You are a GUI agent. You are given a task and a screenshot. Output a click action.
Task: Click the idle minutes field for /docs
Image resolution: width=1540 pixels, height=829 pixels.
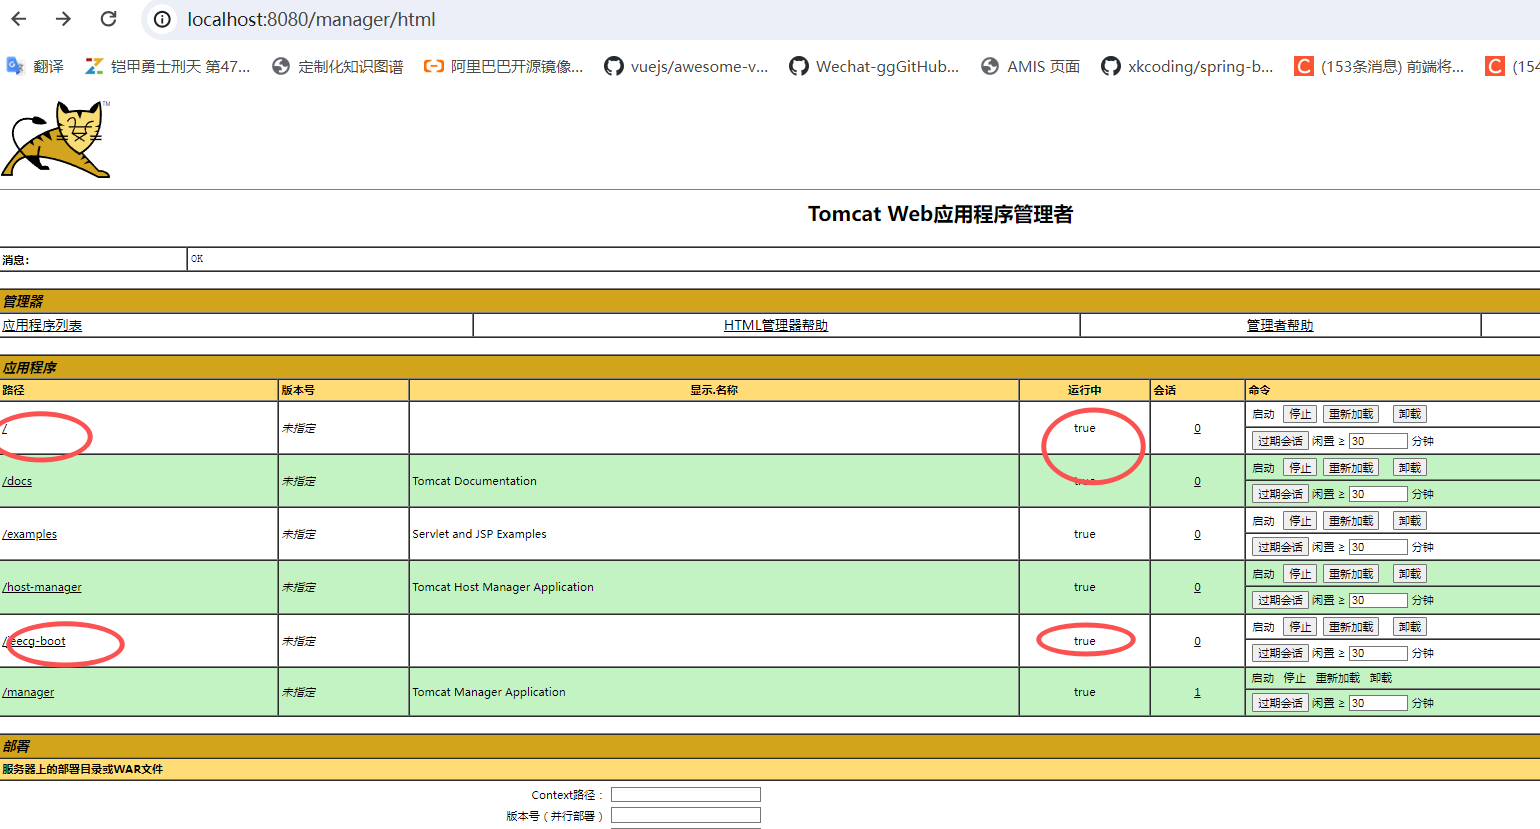click(x=1378, y=494)
